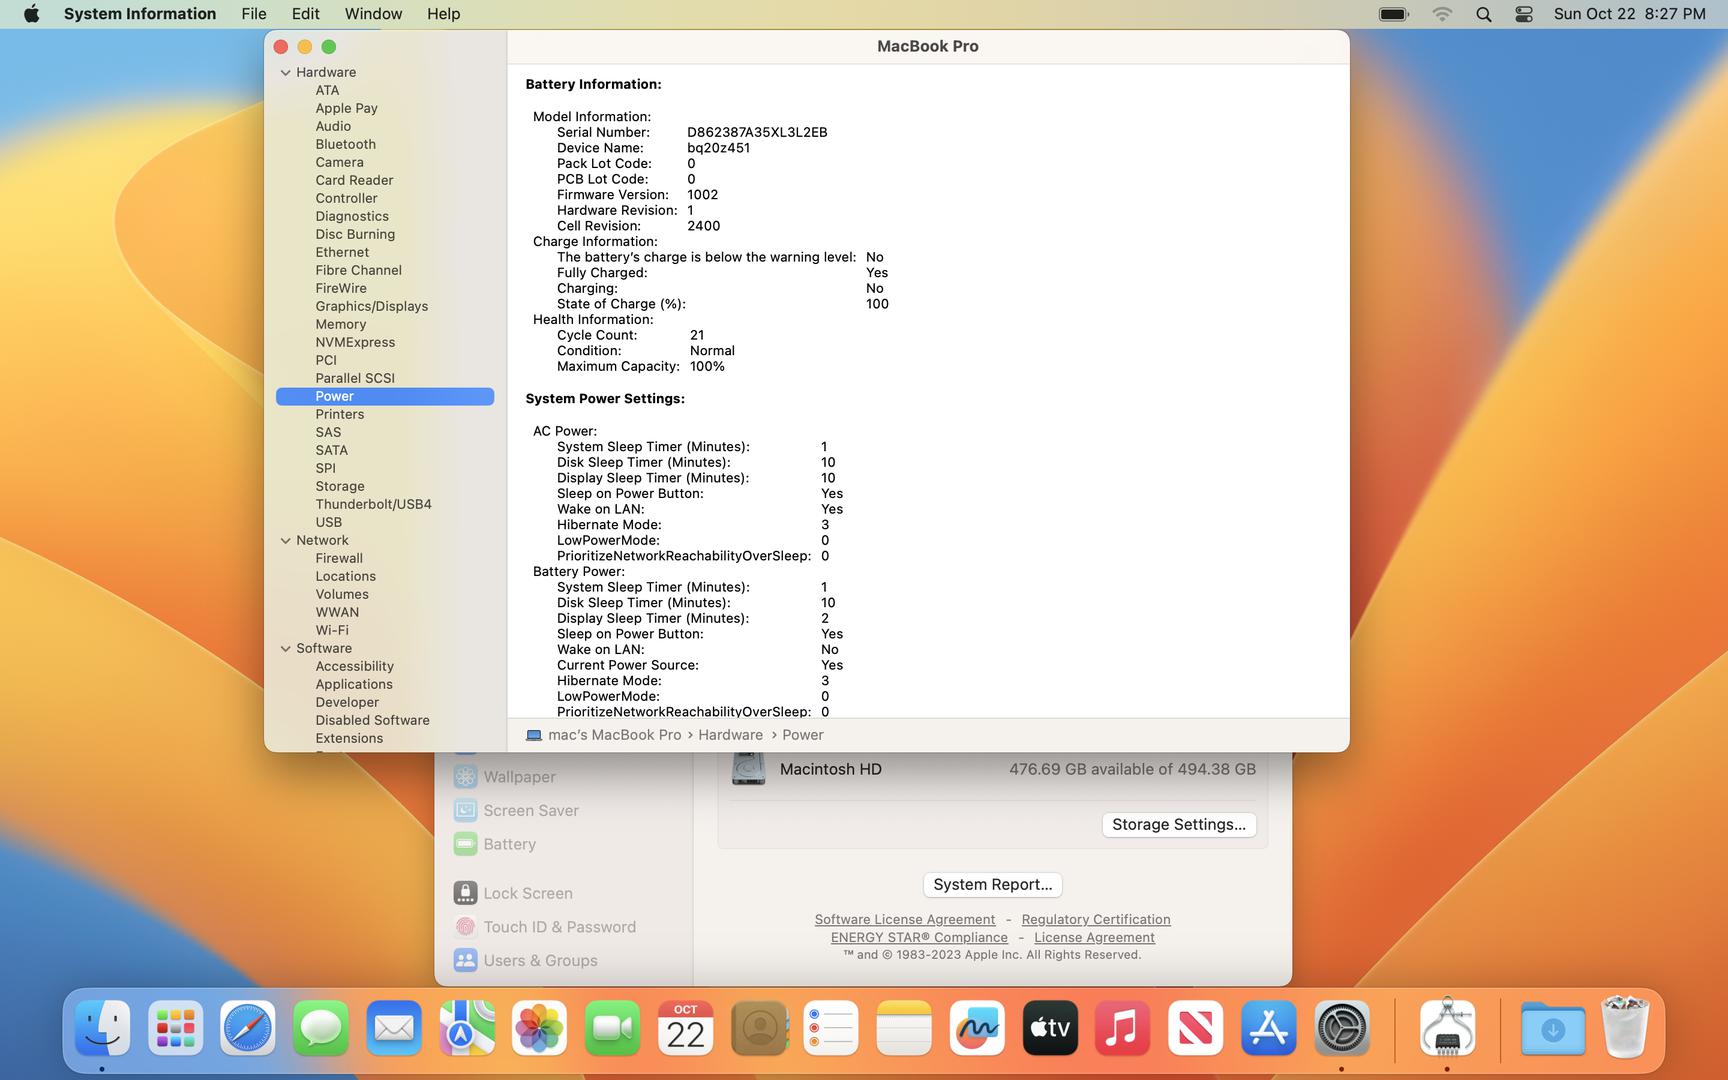Open Trash in the Dock
This screenshot has height=1080, width=1728.
click(x=1625, y=1028)
